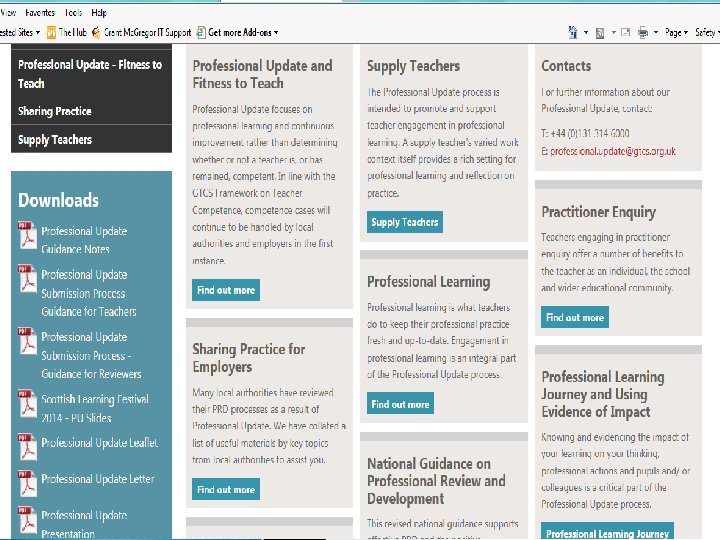Click Professional Learning Journey and Evidence heading
The image size is (720, 540).
pos(602,394)
